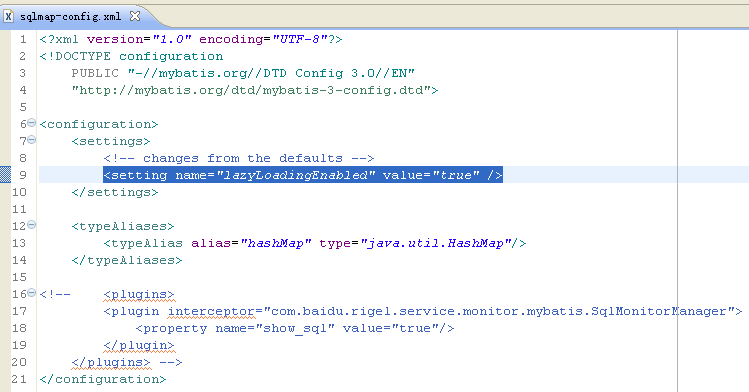Viewport: 749px width, 392px height.
Task: Click the mybatis DTD Config 3.0 public identifier
Action: coord(271,73)
